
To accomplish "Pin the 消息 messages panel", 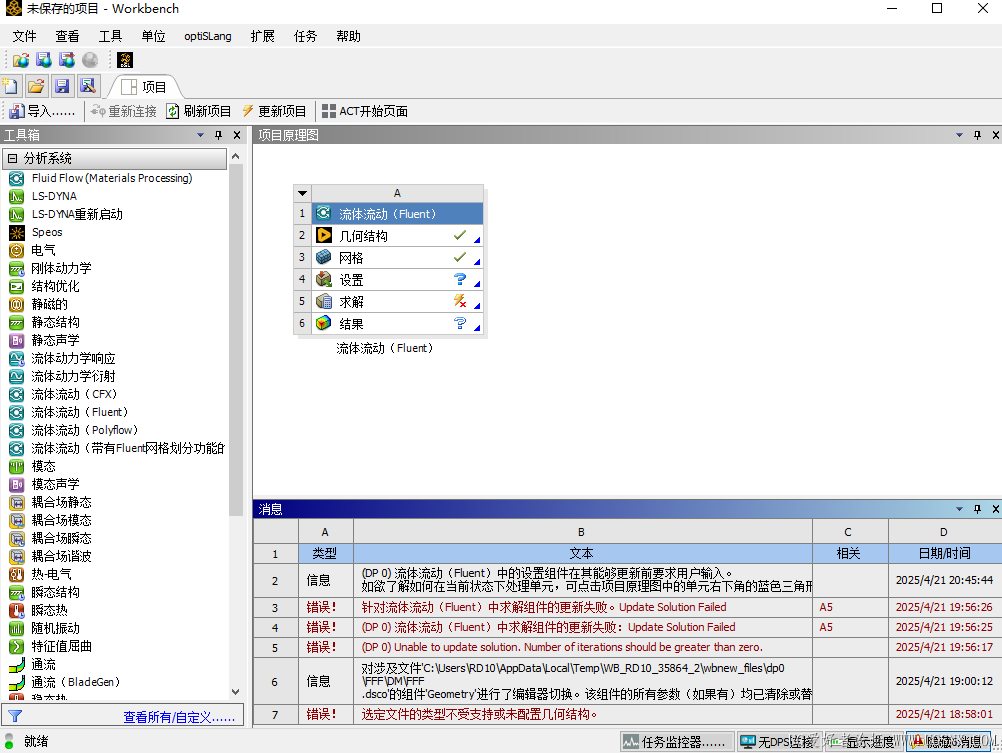I will pyautogui.click(x=977, y=509).
